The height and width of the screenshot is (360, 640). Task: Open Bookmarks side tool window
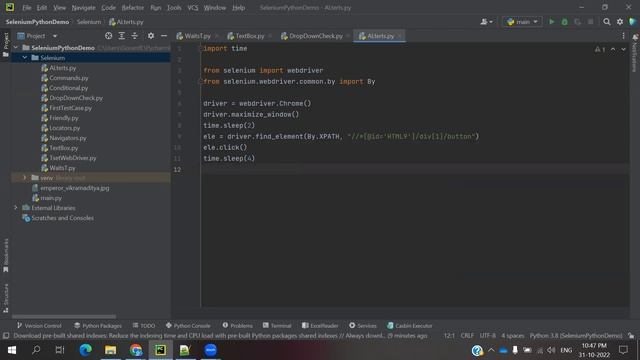click(6, 256)
